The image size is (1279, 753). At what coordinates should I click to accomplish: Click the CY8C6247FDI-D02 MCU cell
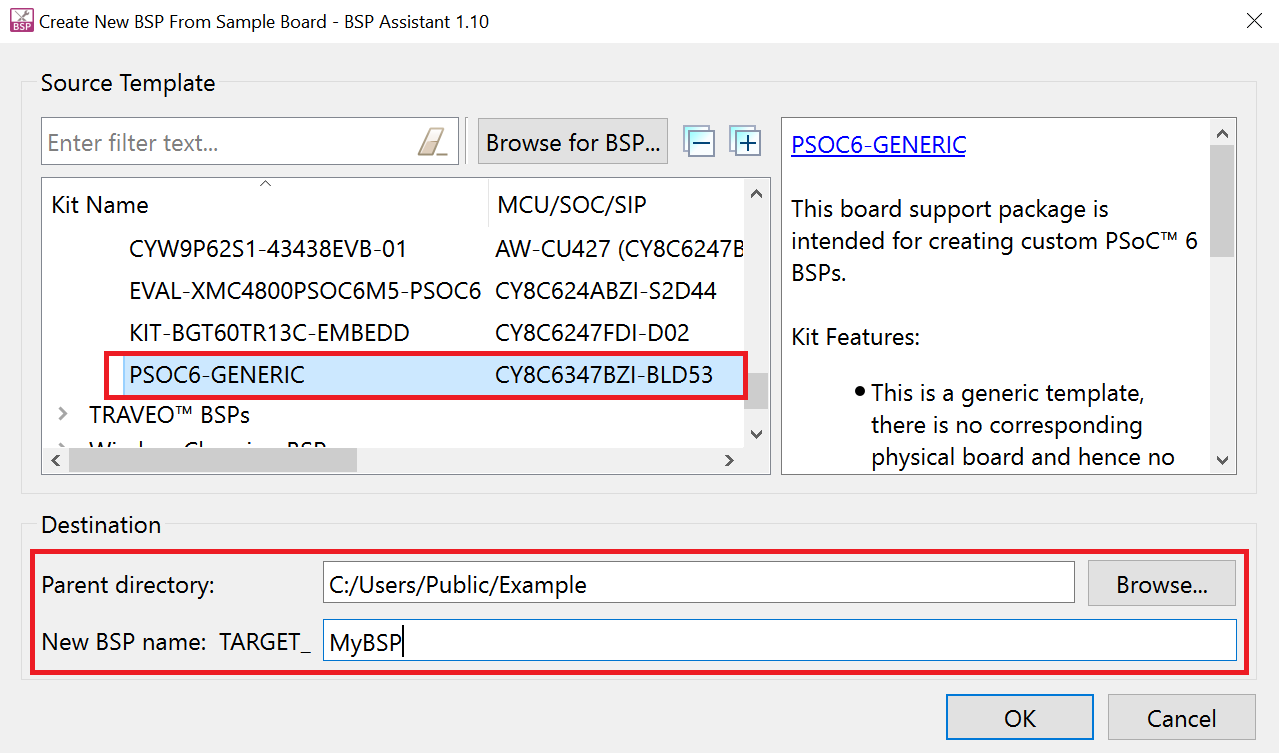pyautogui.click(x=593, y=333)
